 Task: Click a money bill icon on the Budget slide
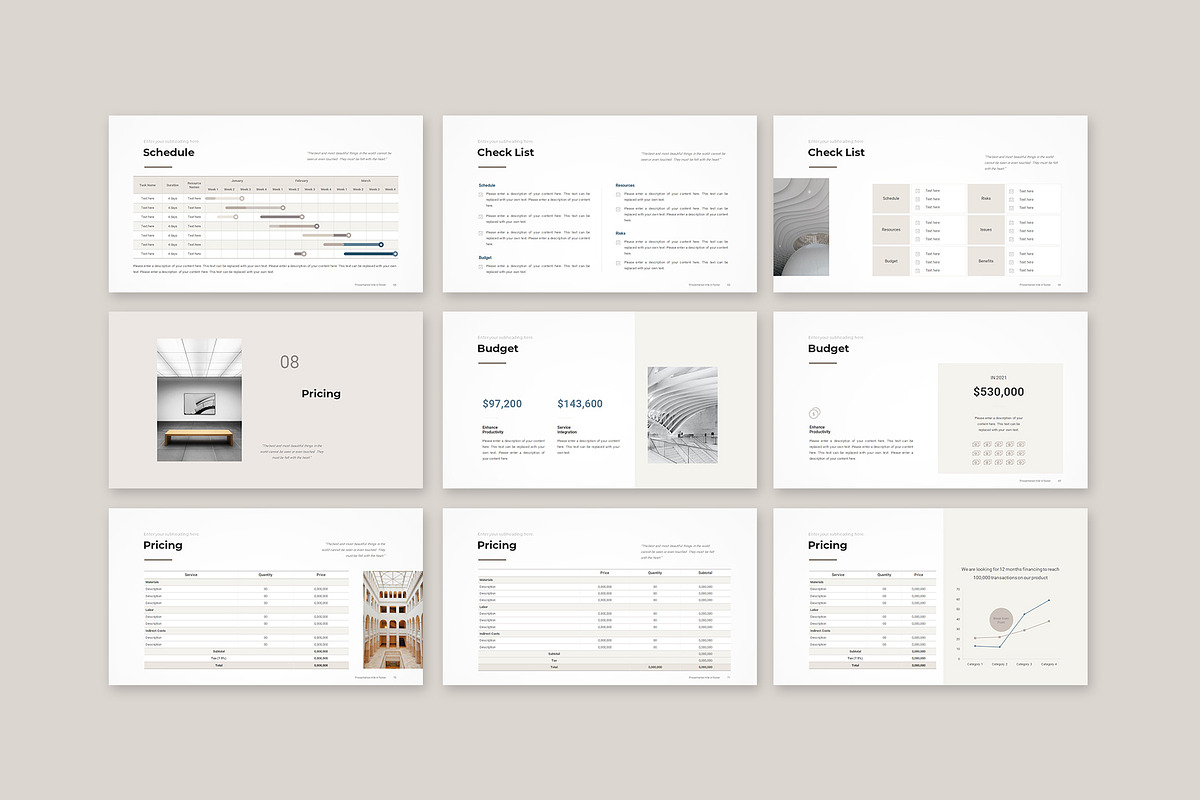point(975,444)
